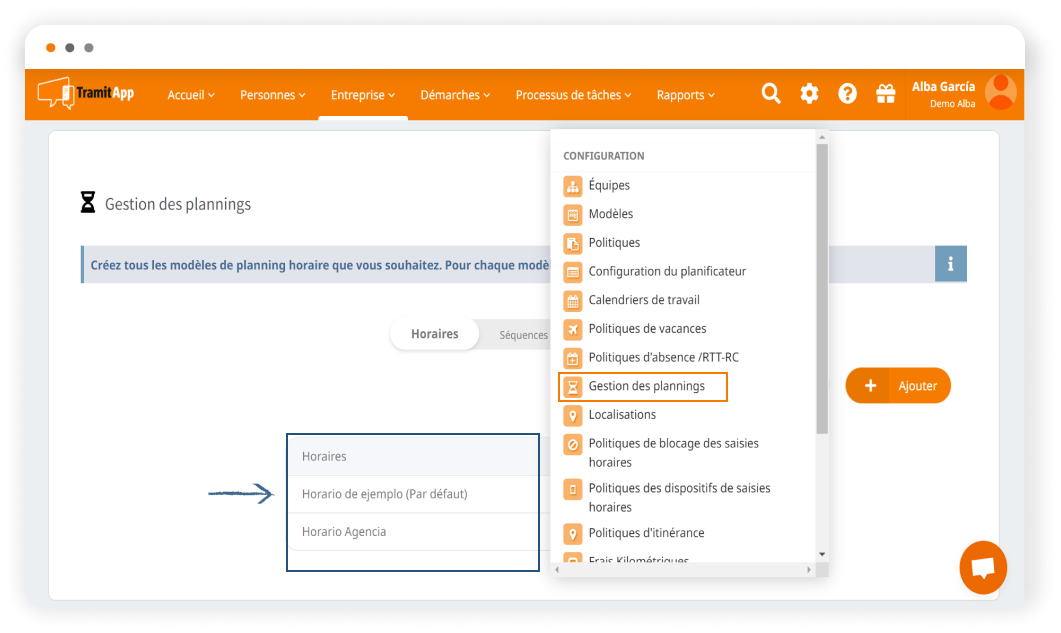Viewport: 1061px width, 633px height.
Task: Click Alba García profile avatar
Action: point(1000,92)
